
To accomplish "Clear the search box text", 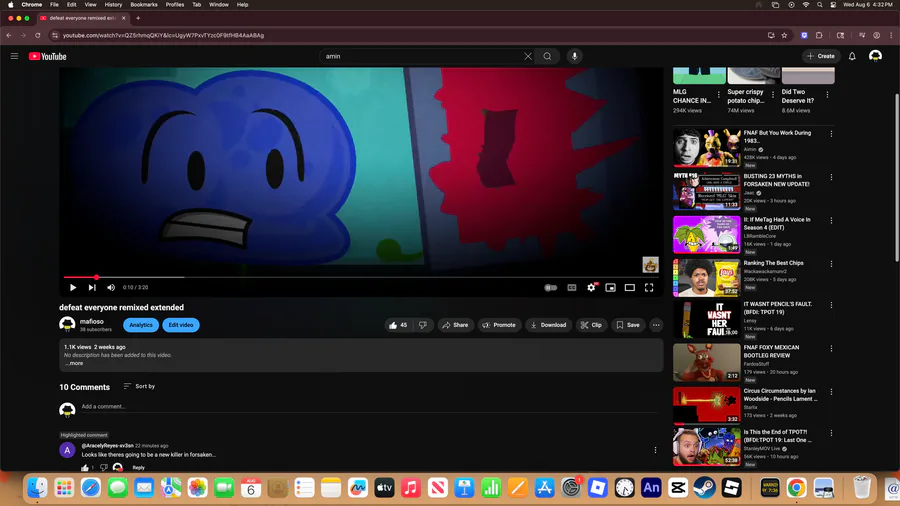I will 528,56.
